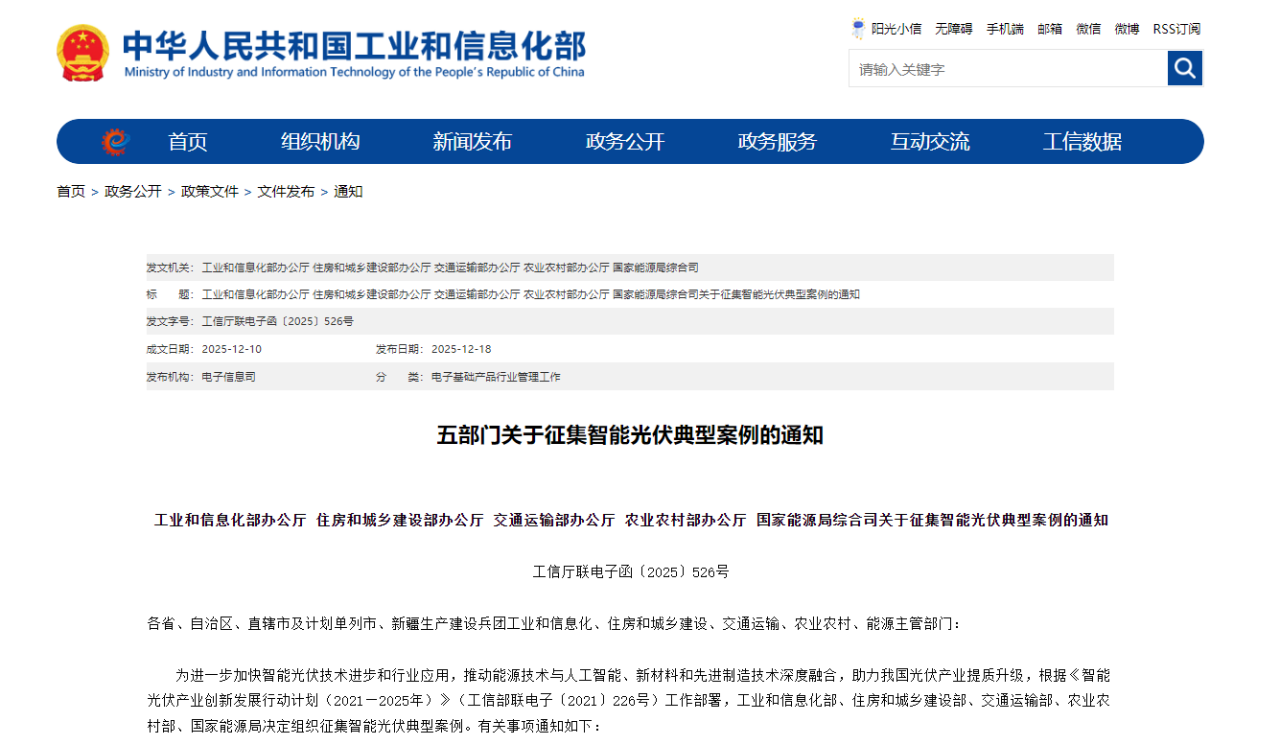
Task: Go to the 新闻发布 section
Action: [472, 142]
